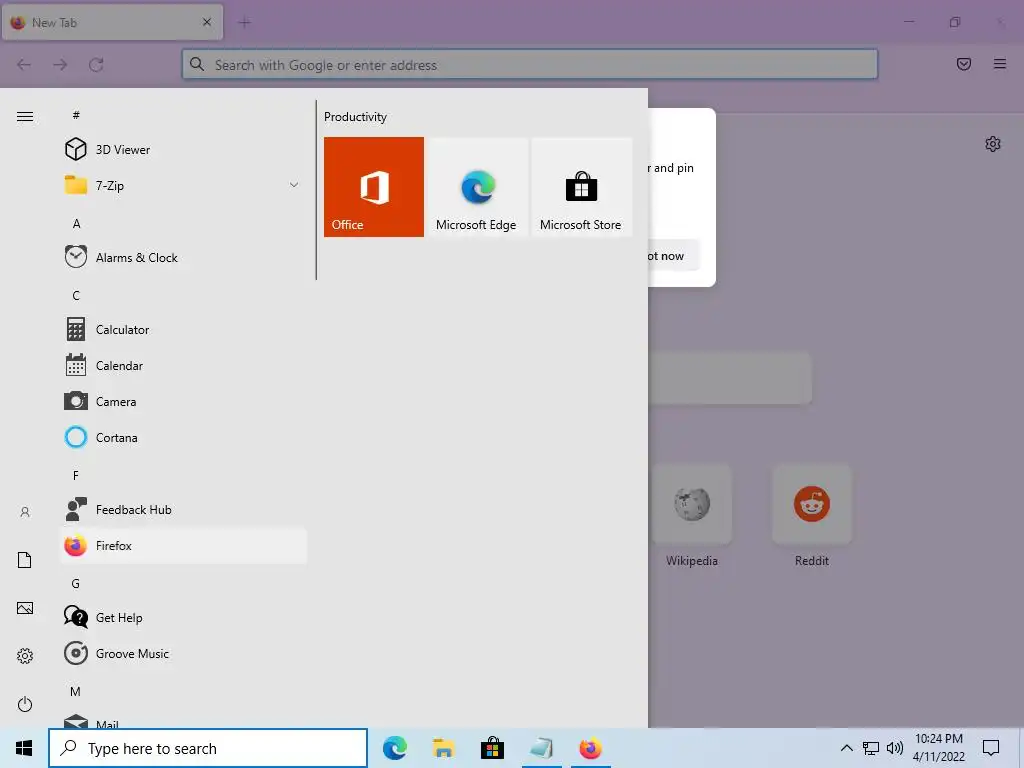Expand the 7-Zip folder chevron

294,185
